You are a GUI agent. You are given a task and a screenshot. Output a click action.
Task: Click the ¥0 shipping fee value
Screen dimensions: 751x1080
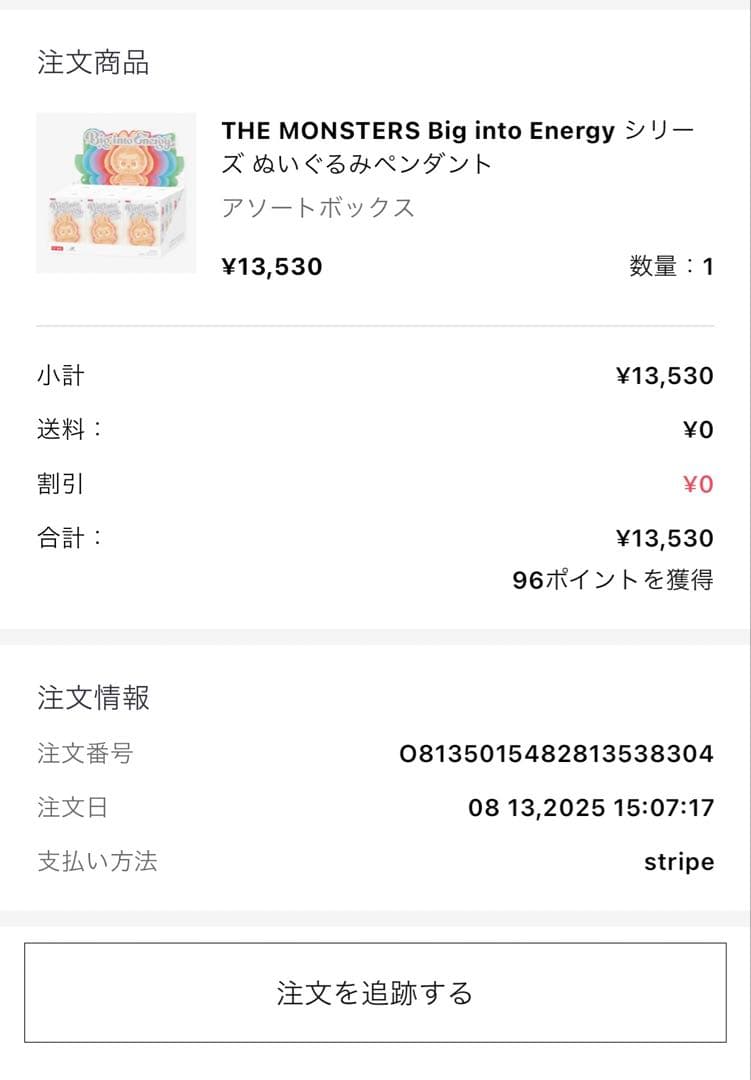coord(698,430)
